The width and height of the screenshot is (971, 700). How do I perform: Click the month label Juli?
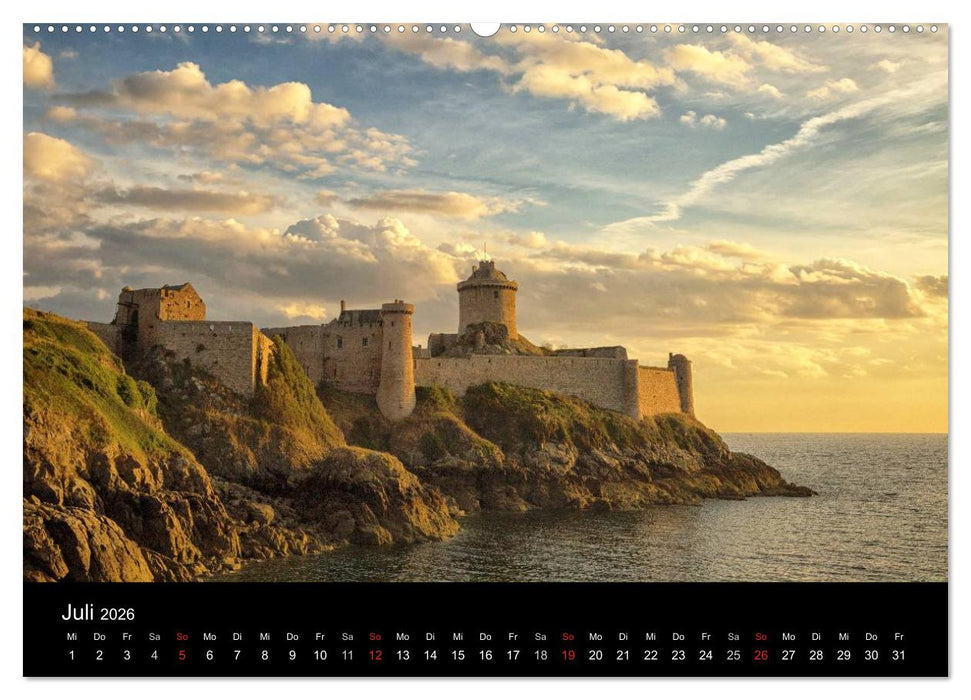[80, 615]
